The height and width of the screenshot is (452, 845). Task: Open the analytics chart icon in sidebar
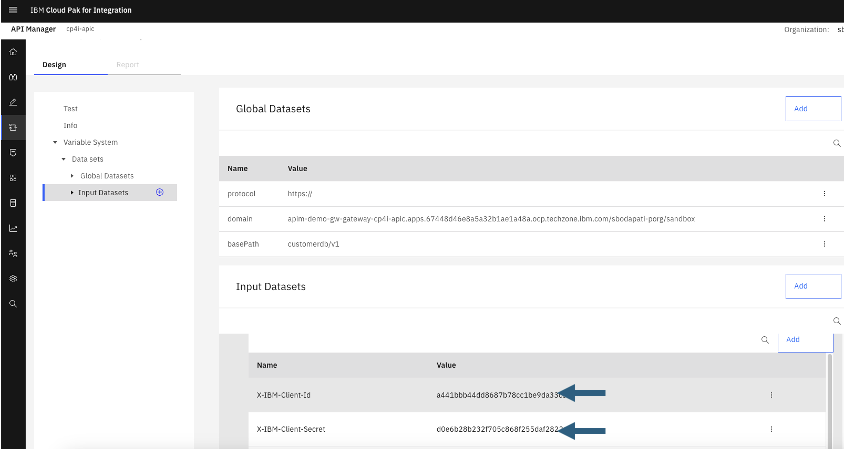point(13,228)
